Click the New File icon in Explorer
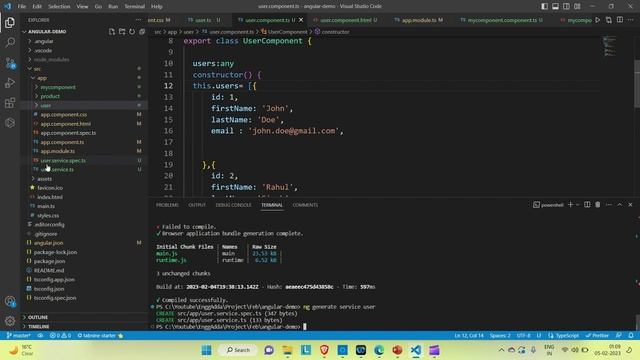This screenshot has height=360, width=640. click(112, 31)
